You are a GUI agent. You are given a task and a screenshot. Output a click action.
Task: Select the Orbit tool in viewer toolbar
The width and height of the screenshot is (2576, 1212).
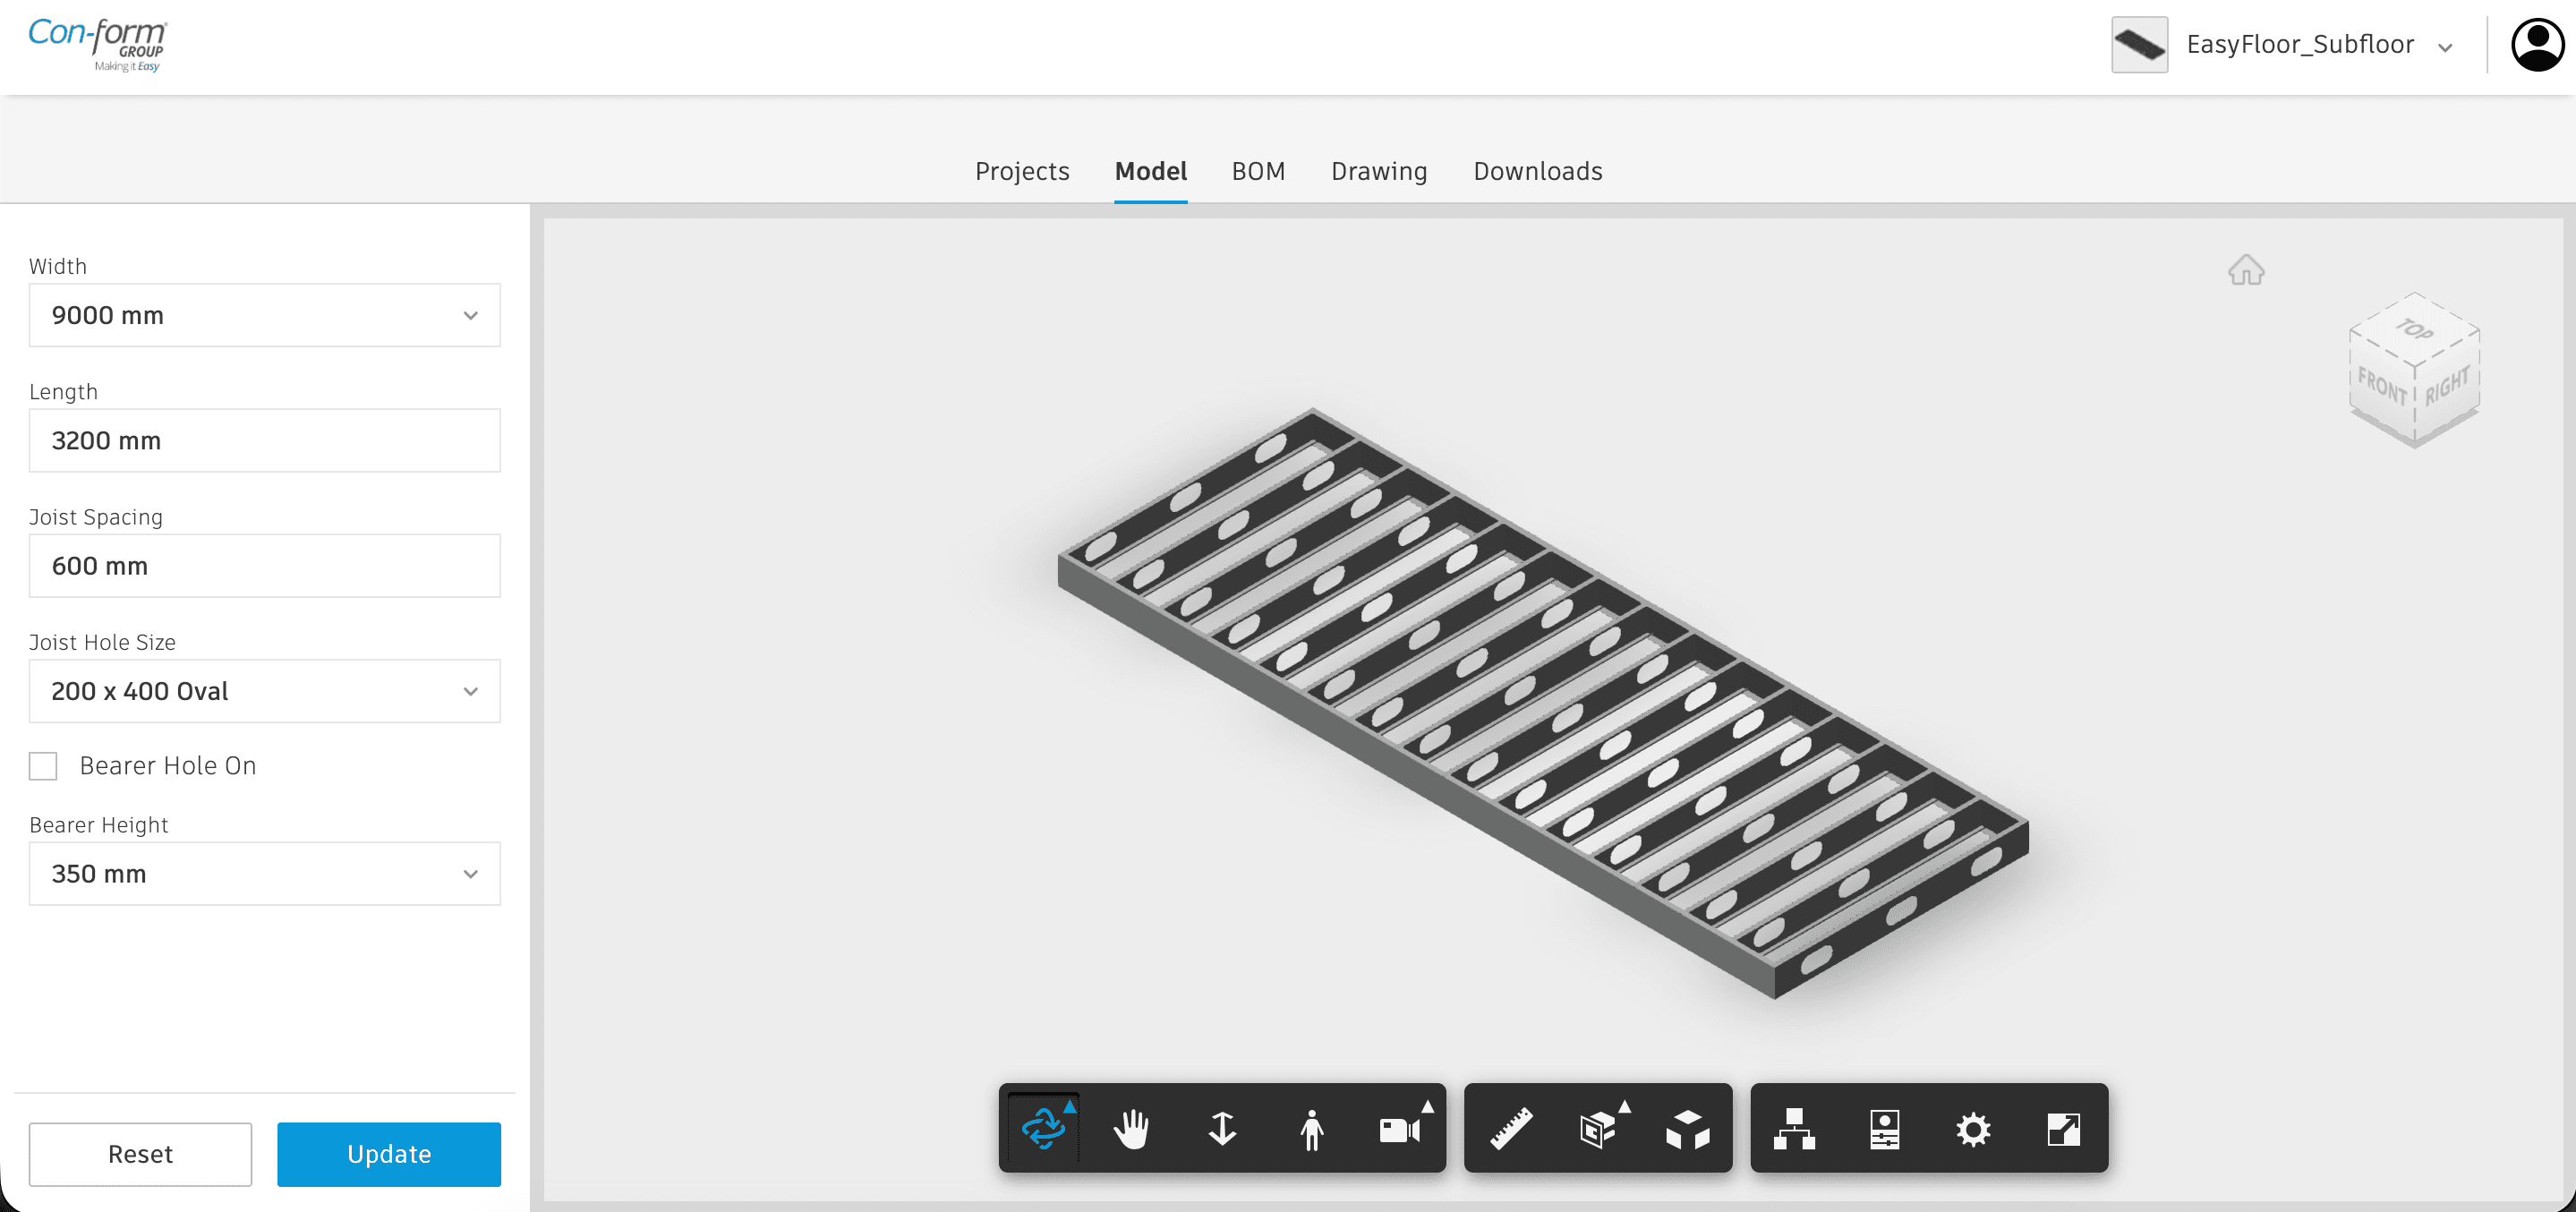[x=1044, y=1128]
